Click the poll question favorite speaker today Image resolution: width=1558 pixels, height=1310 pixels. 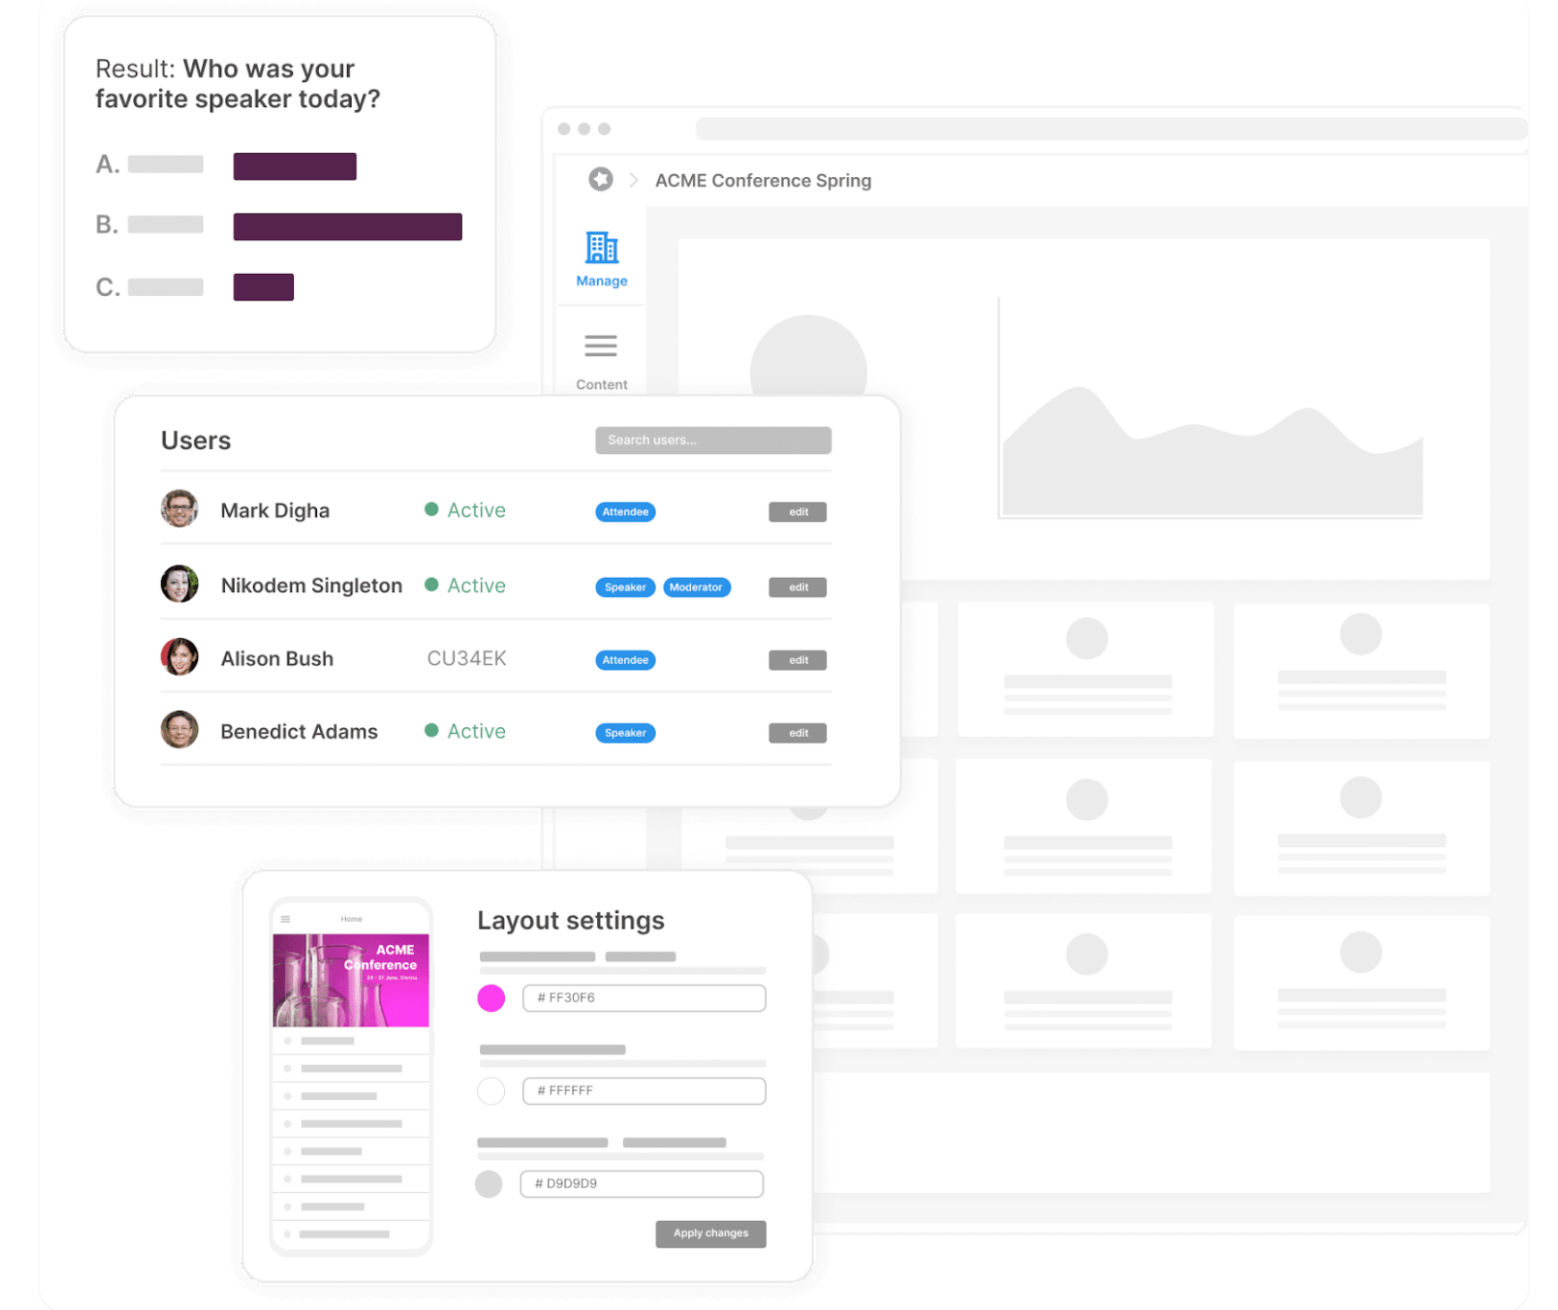pos(238,84)
